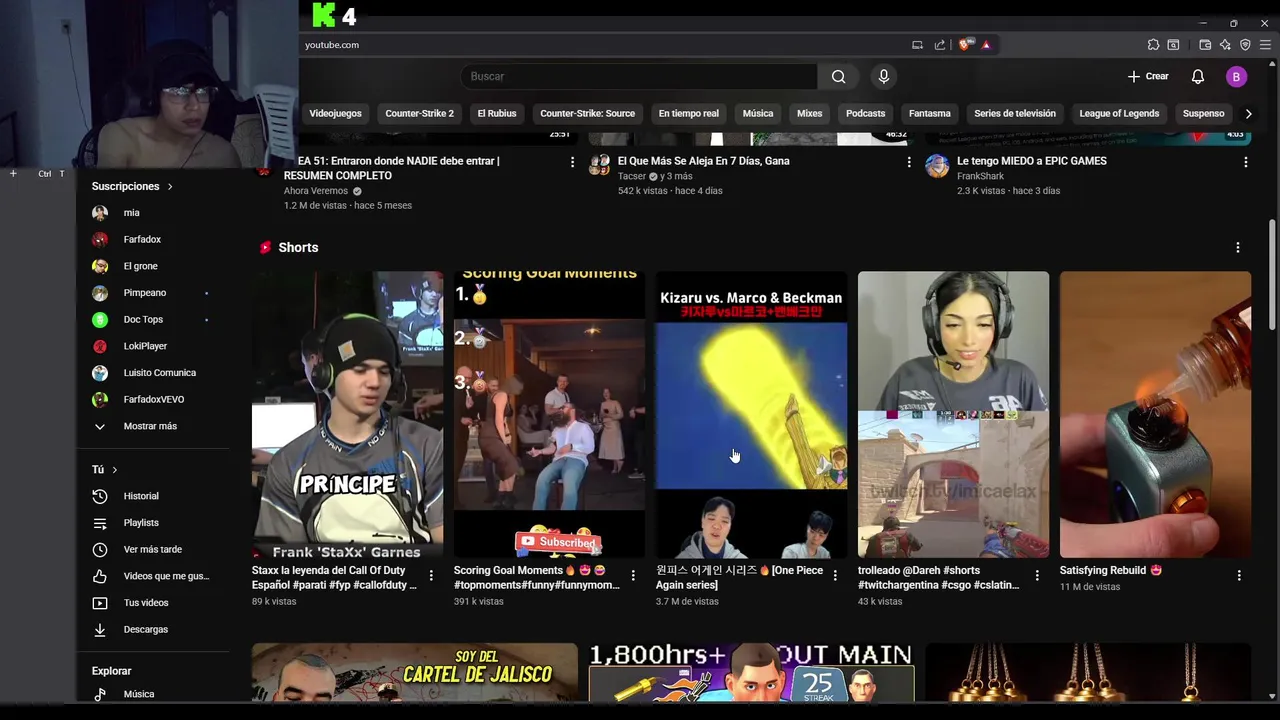Select the Counter-Strike 2 filter chip
The height and width of the screenshot is (720, 1280).
click(x=419, y=114)
